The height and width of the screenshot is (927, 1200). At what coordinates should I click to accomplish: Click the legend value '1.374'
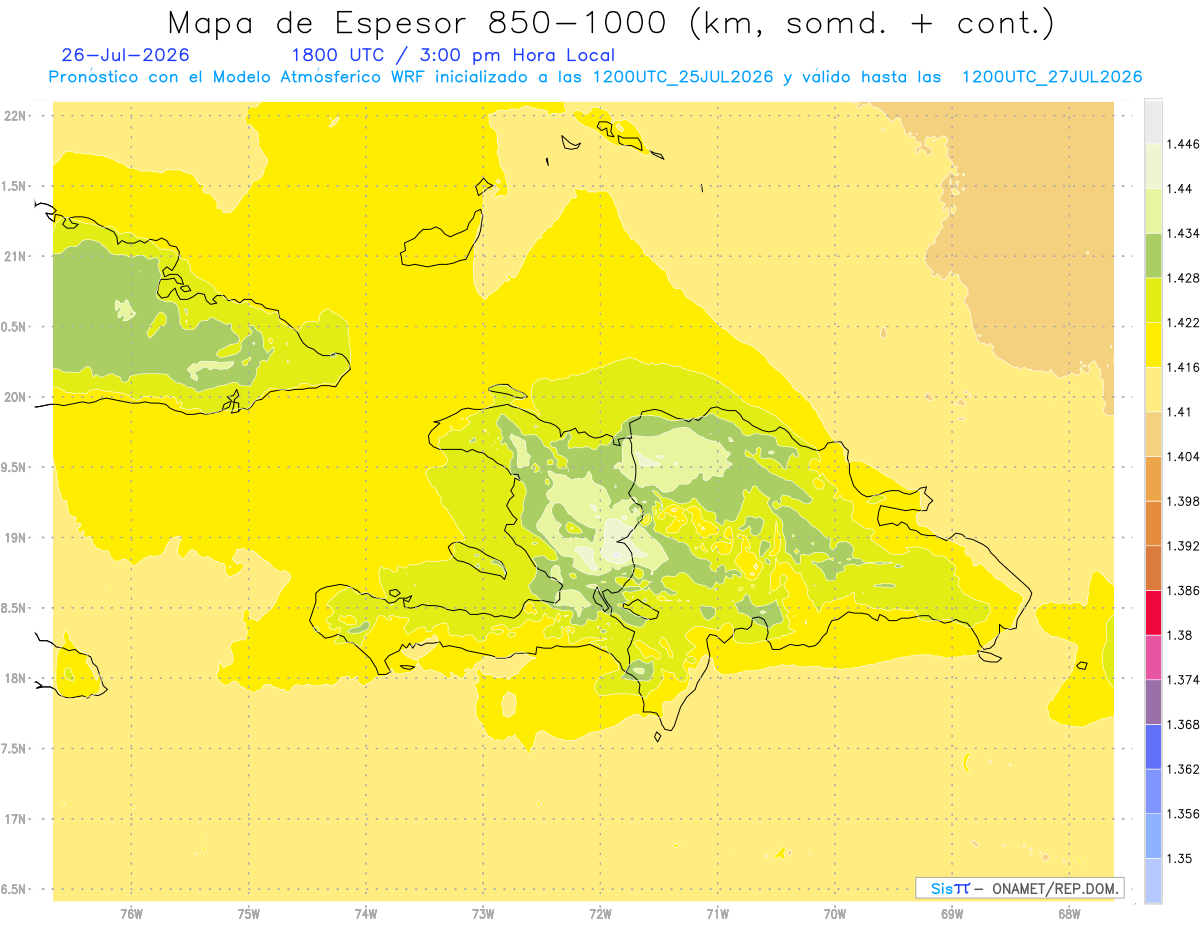coord(1183,680)
